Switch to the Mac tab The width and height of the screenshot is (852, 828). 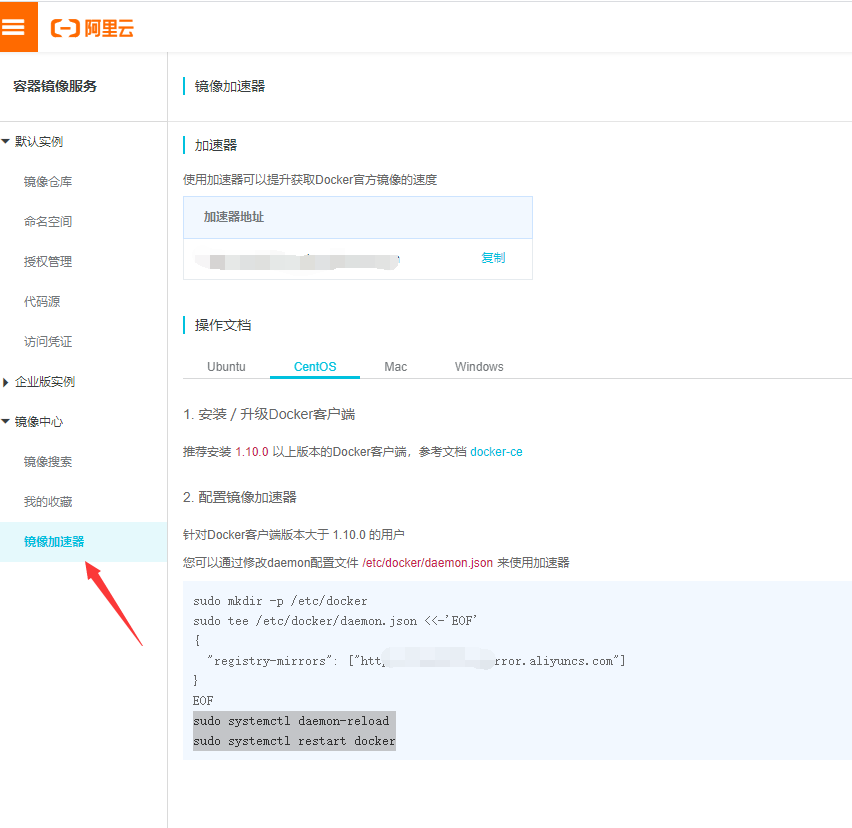(395, 366)
